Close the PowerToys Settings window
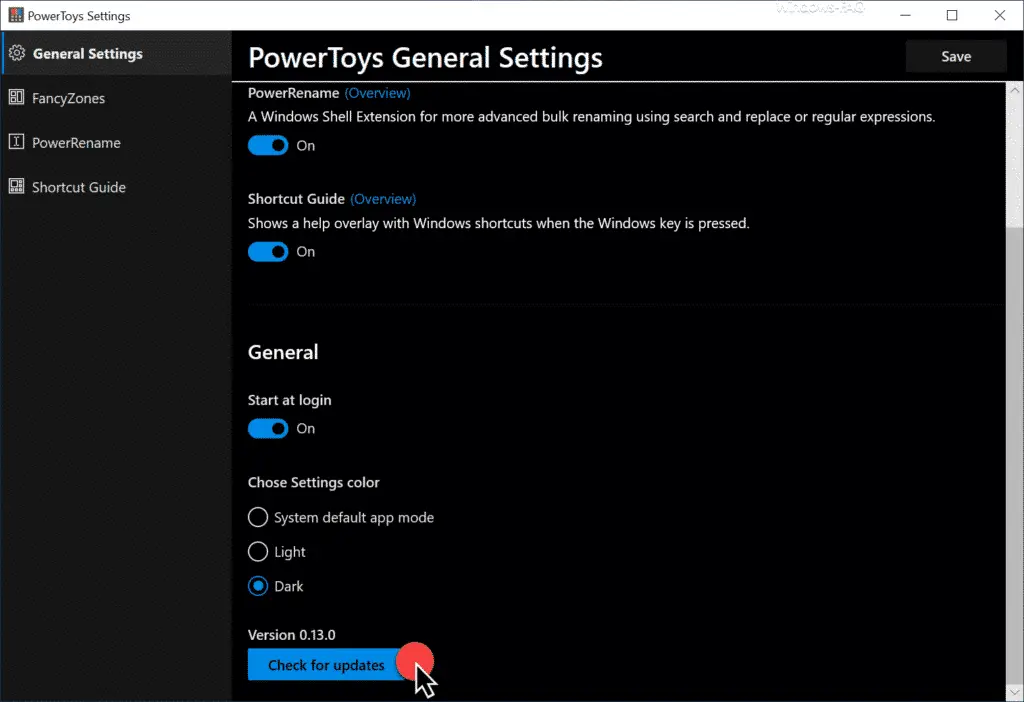The height and width of the screenshot is (702, 1024). click(1000, 15)
